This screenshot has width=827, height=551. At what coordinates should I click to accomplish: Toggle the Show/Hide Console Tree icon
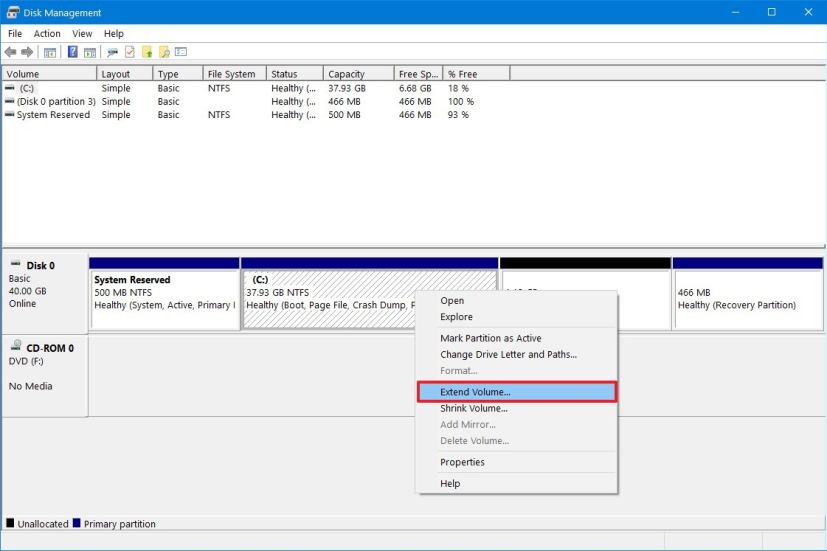click(x=50, y=52)
